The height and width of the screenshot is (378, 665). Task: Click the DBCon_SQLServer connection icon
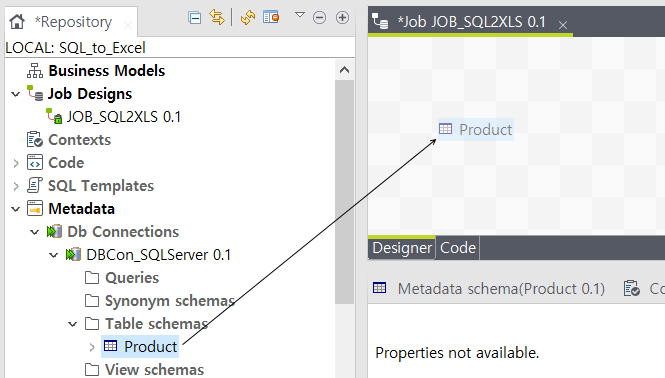[73, 255]
